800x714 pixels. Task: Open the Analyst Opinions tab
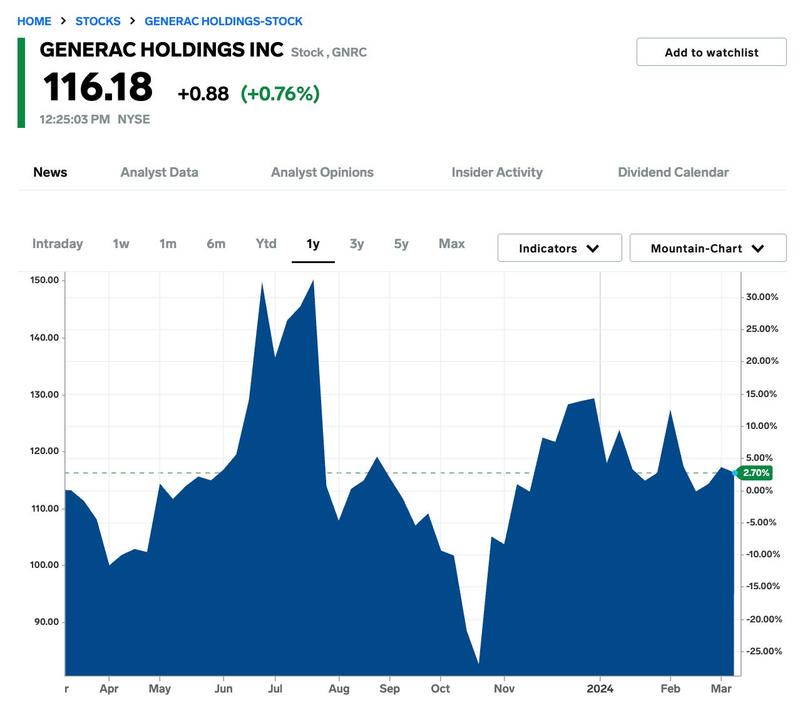pos(322,173)
